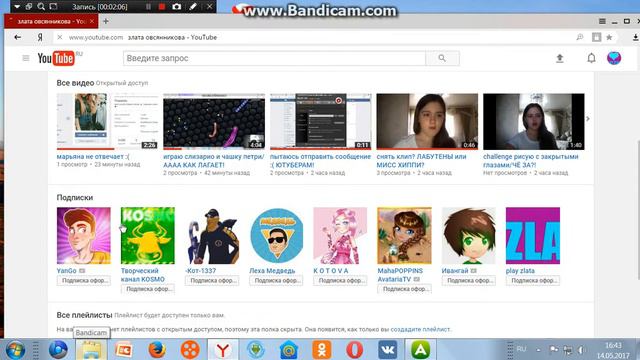This screenshot has height=360, width=640.
Task: Open the 'Леха Медведь' channel link
Action: click(x=272, y=271)
